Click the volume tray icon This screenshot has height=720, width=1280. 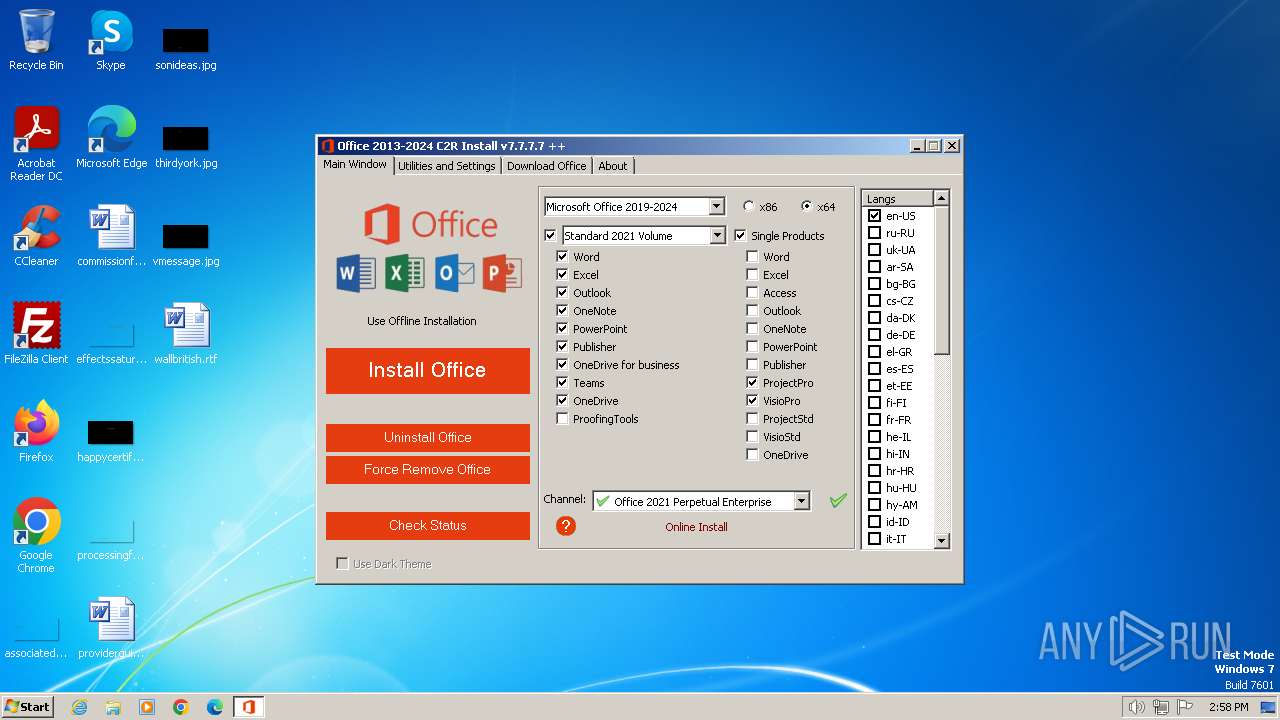pyautogui.click(x=1136, y=707)
